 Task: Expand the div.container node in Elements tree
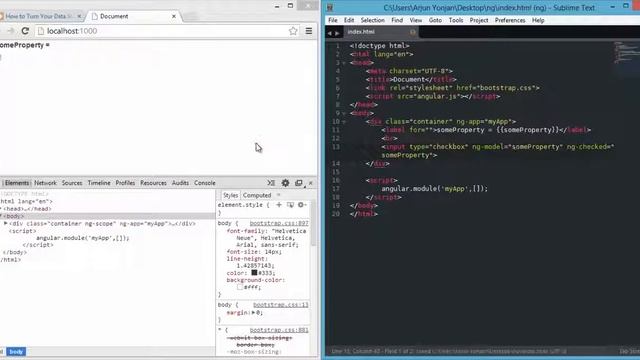click(x=6, y=224)
